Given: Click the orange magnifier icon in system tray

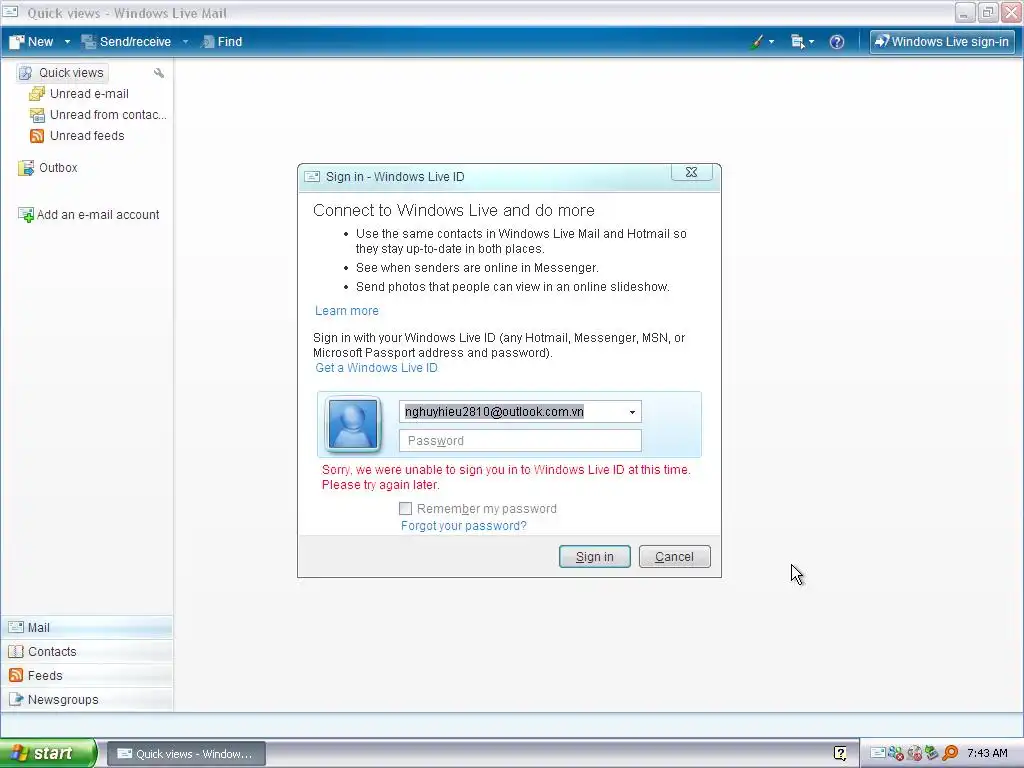Looking at the screenshot, I should click(x=950, y=754).
